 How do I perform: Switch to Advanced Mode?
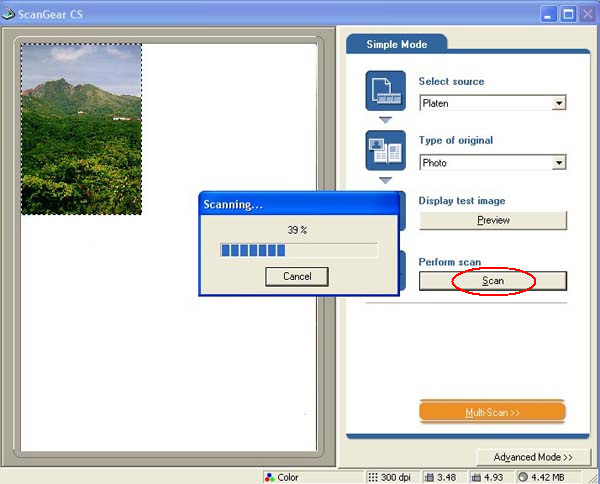coord(533,457)
